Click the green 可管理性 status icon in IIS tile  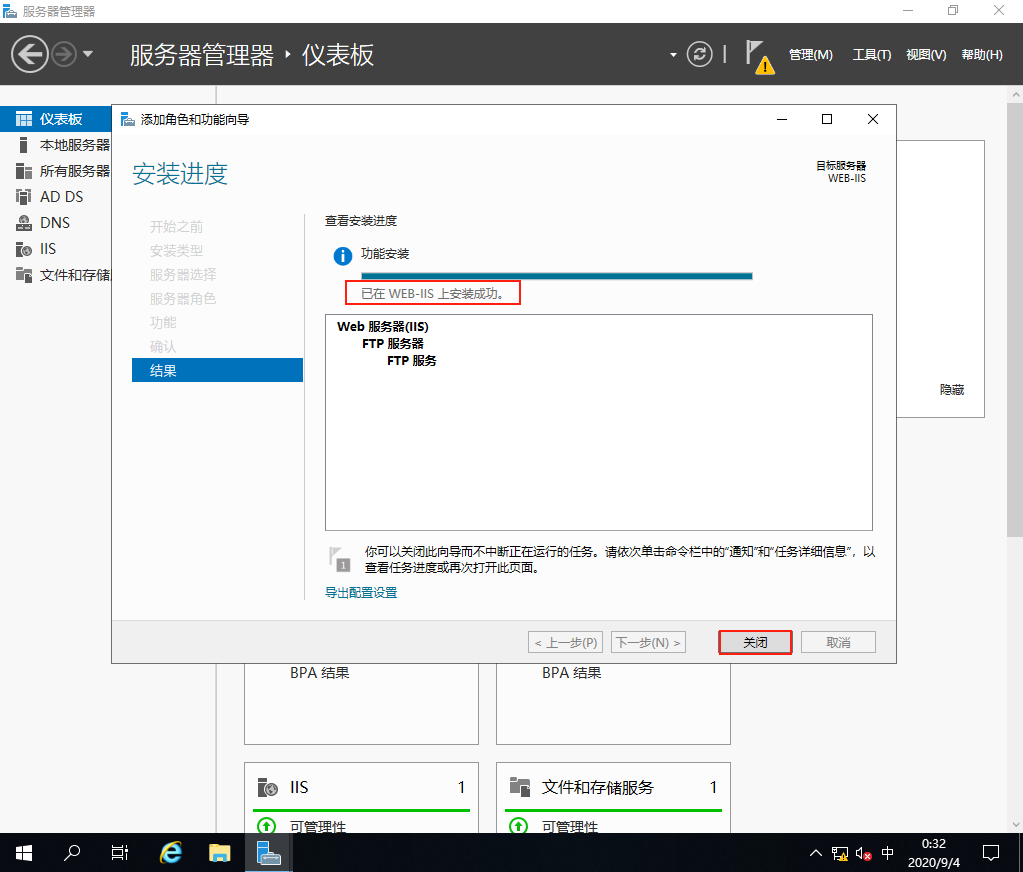point(266,826)
